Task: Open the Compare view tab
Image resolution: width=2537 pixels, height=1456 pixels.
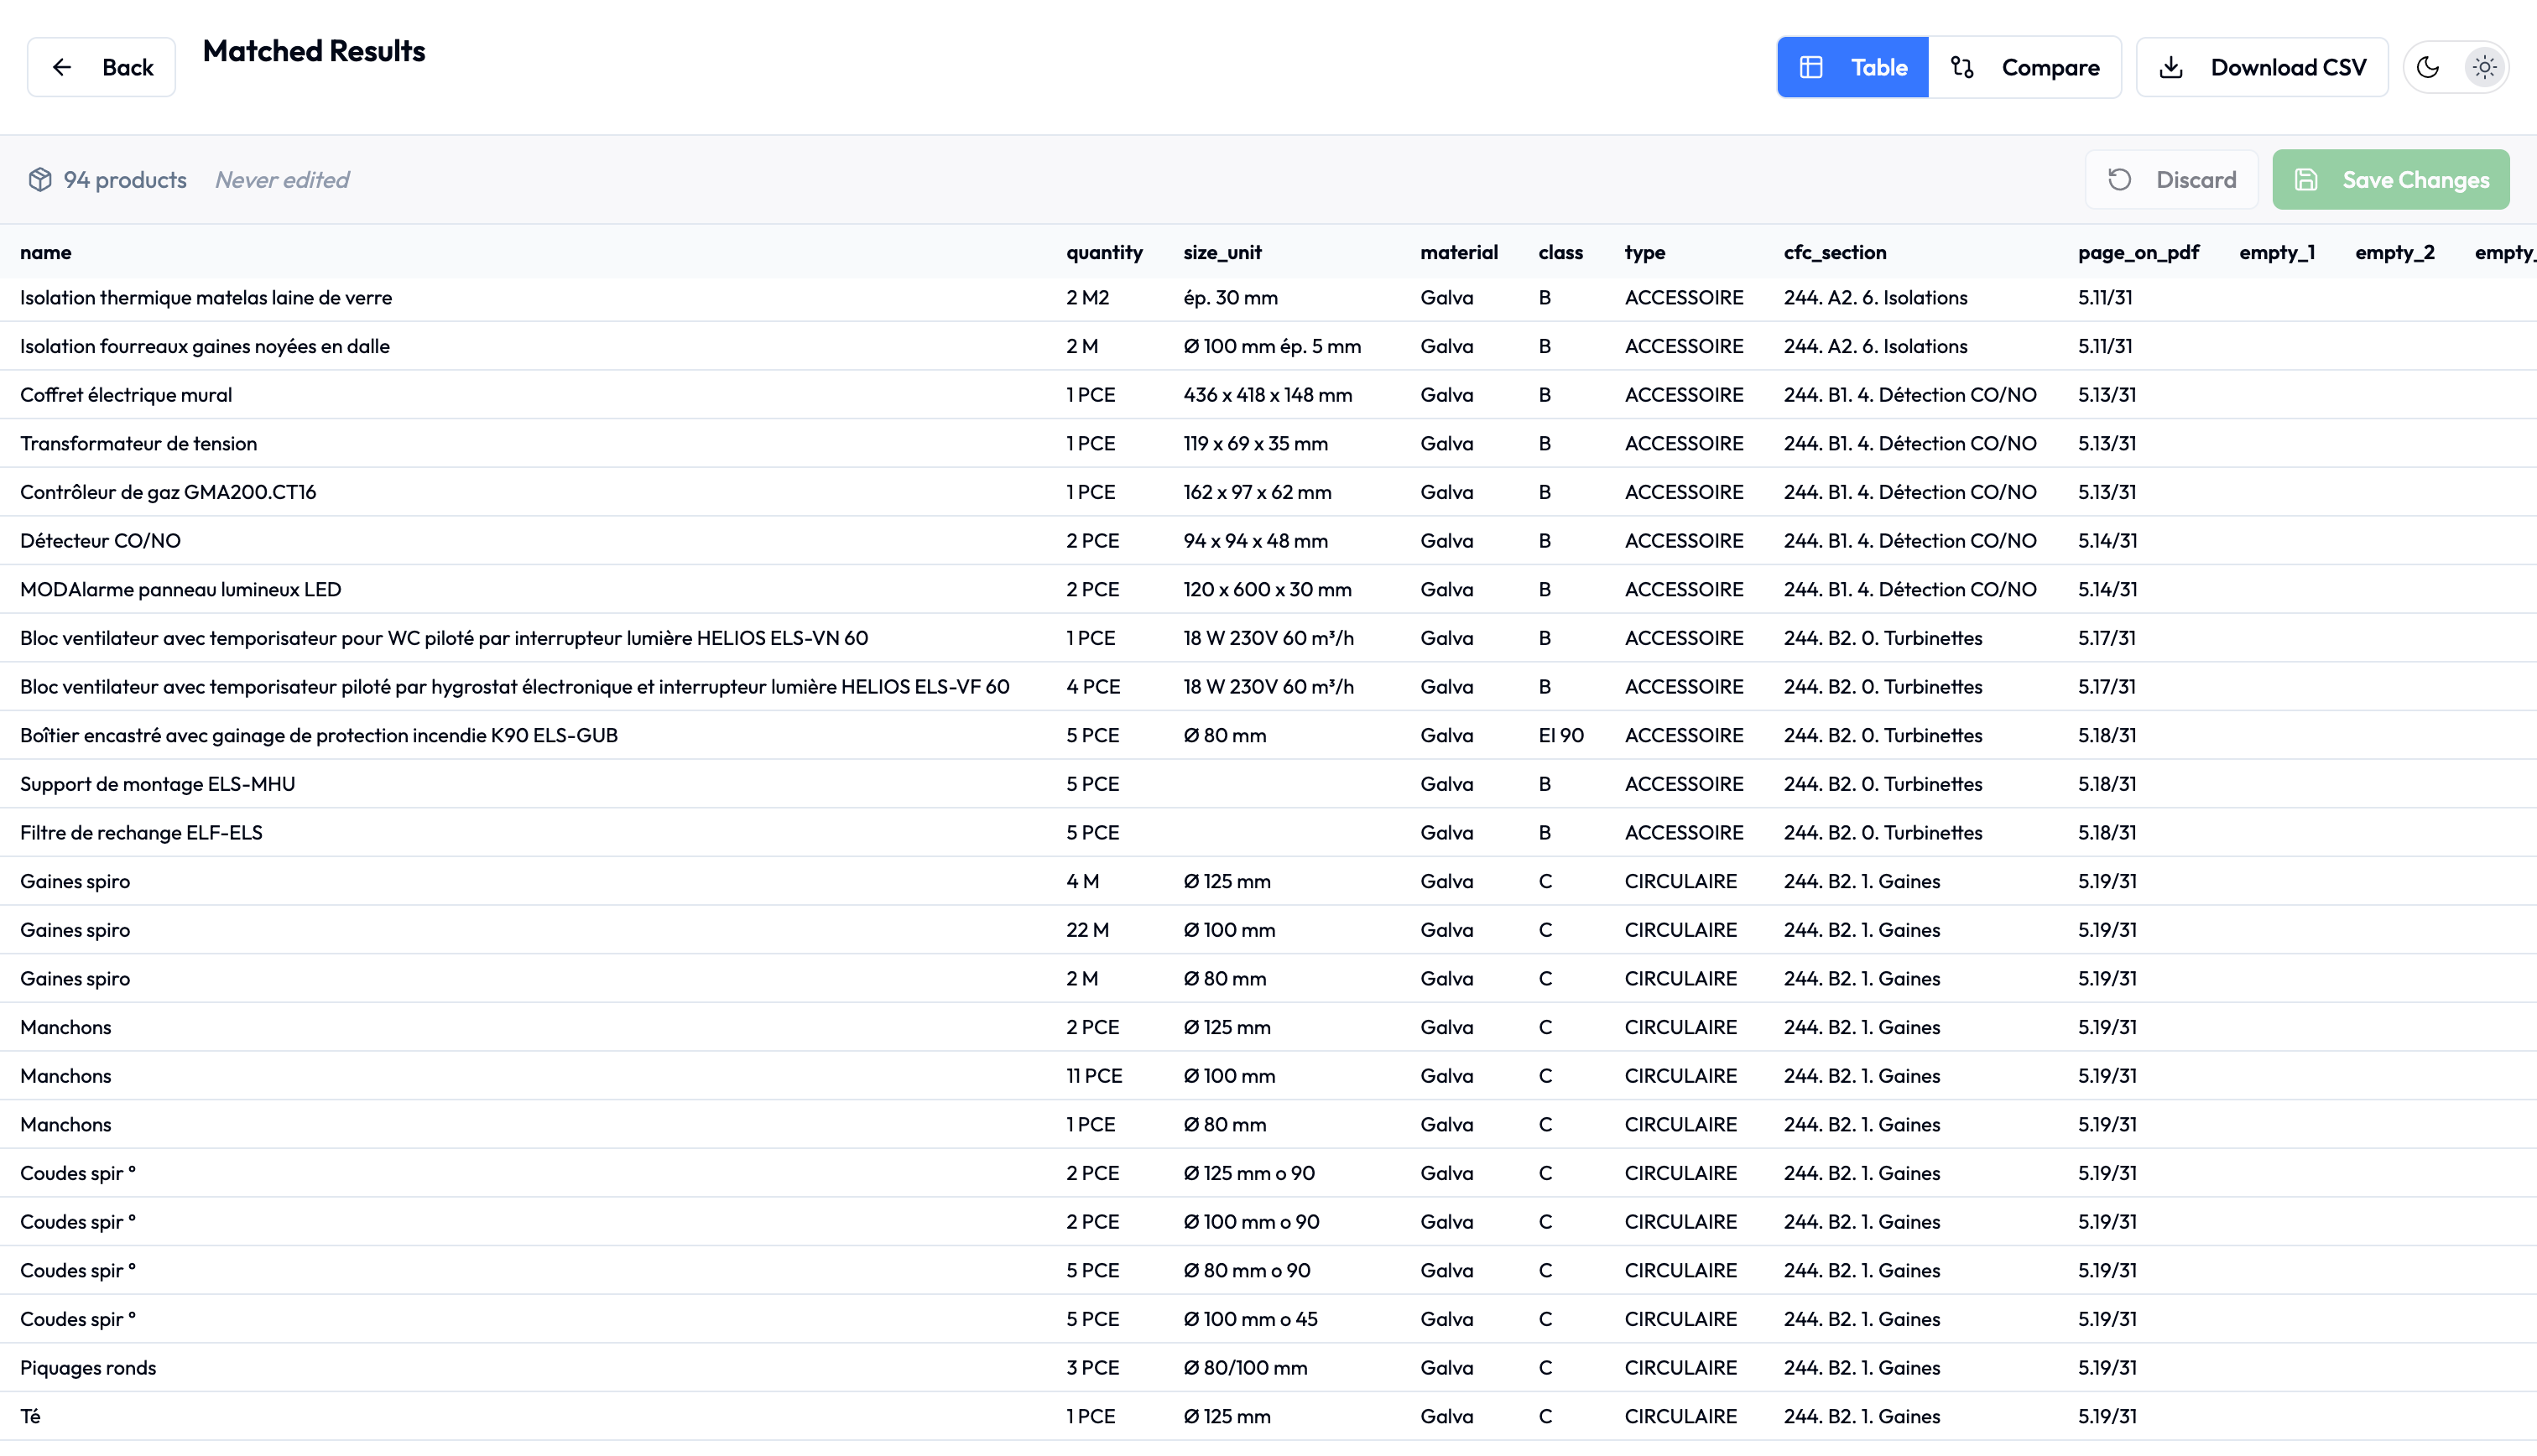Action: coord(2025,67)
